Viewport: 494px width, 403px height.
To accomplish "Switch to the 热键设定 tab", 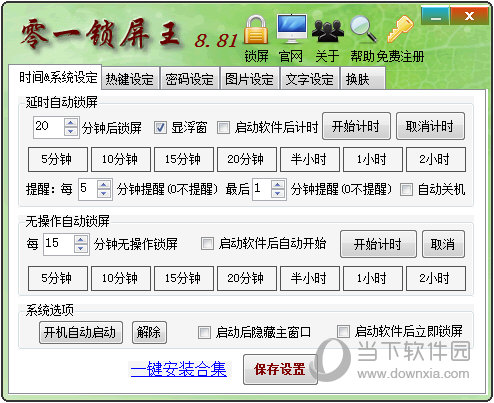I will click(x=130, y=79).
